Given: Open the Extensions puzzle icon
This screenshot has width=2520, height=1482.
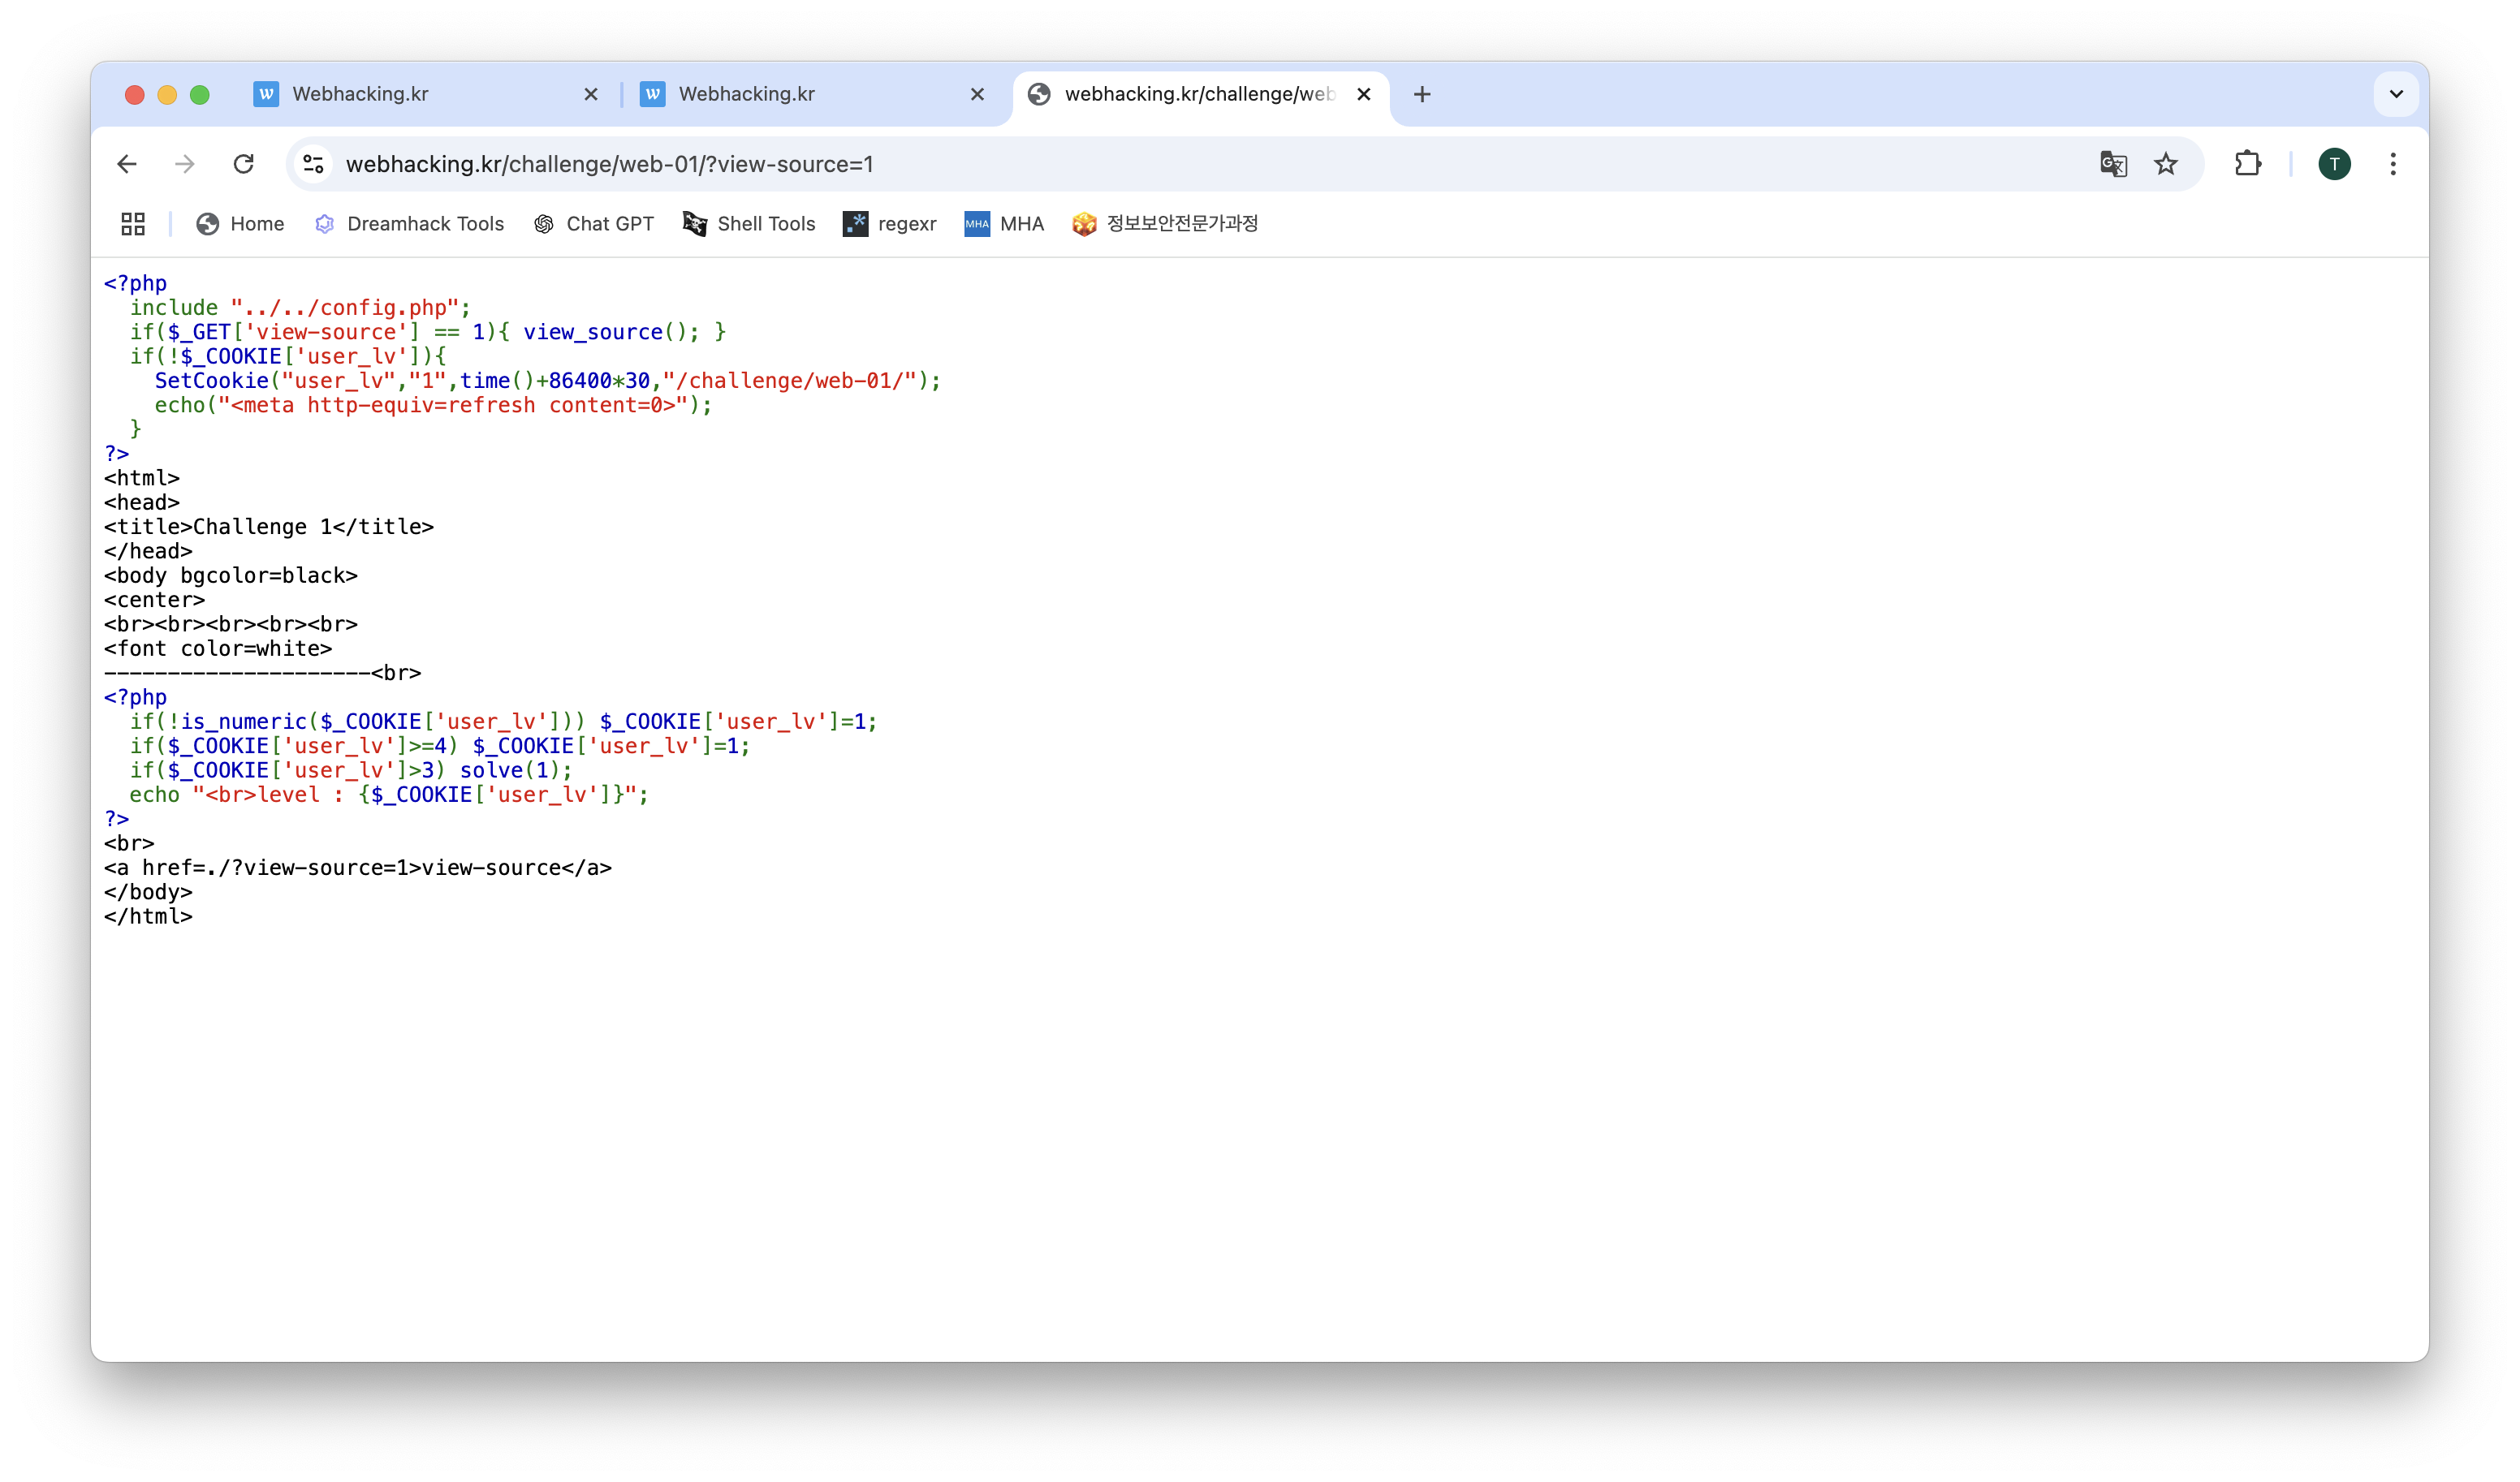Looking at the screenshot, I should coord(2248,164).
